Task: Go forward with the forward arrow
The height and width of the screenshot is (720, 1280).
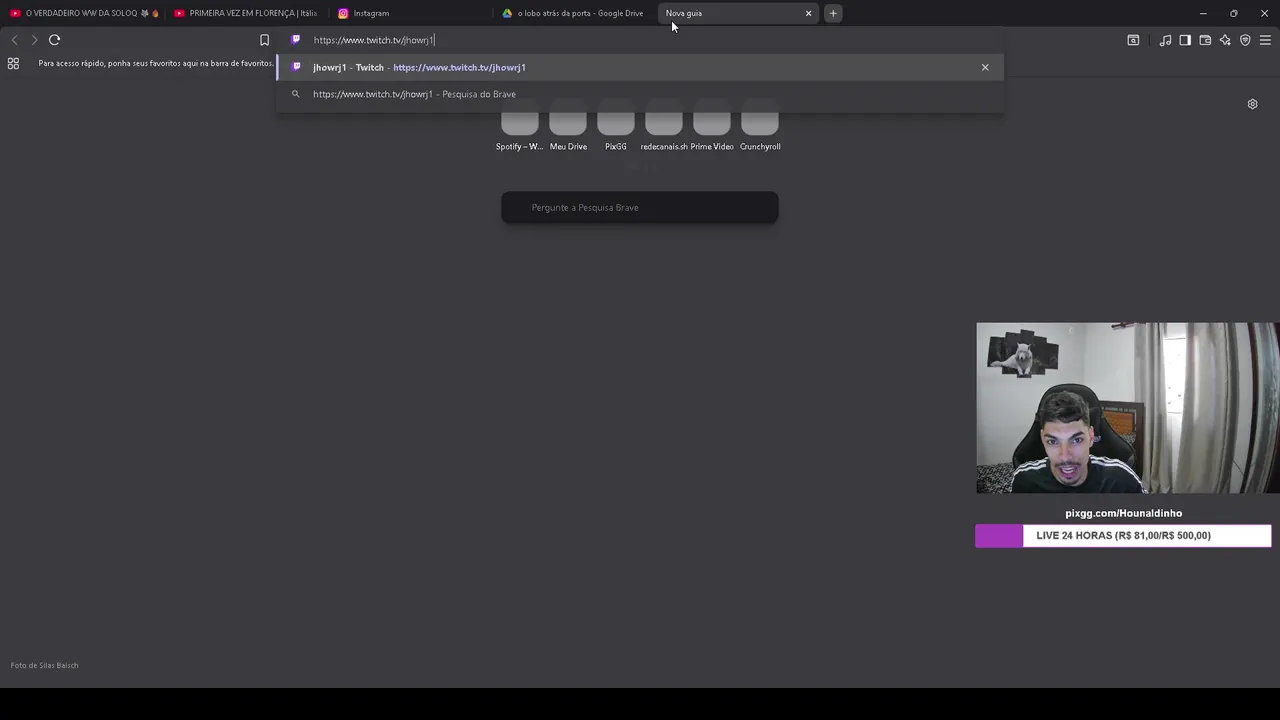Action: (34, 40)
